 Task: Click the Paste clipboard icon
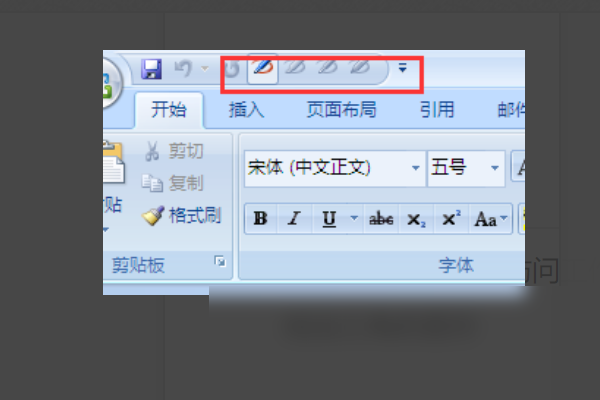(x=114, y=163)
